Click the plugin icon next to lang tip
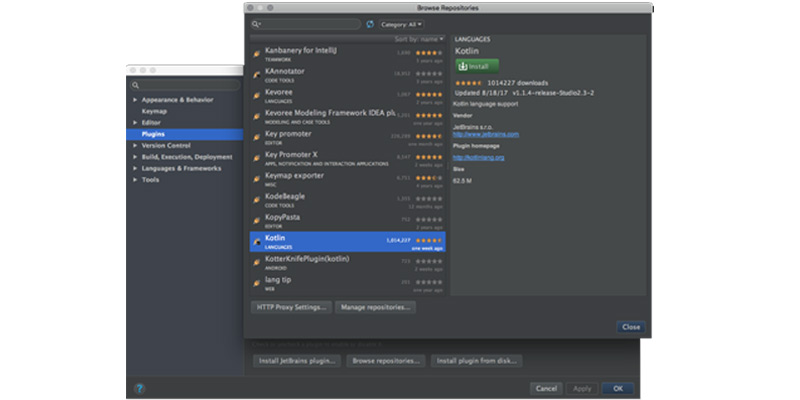The width and height of the screenshot is (800, 400). pos(257,284)
